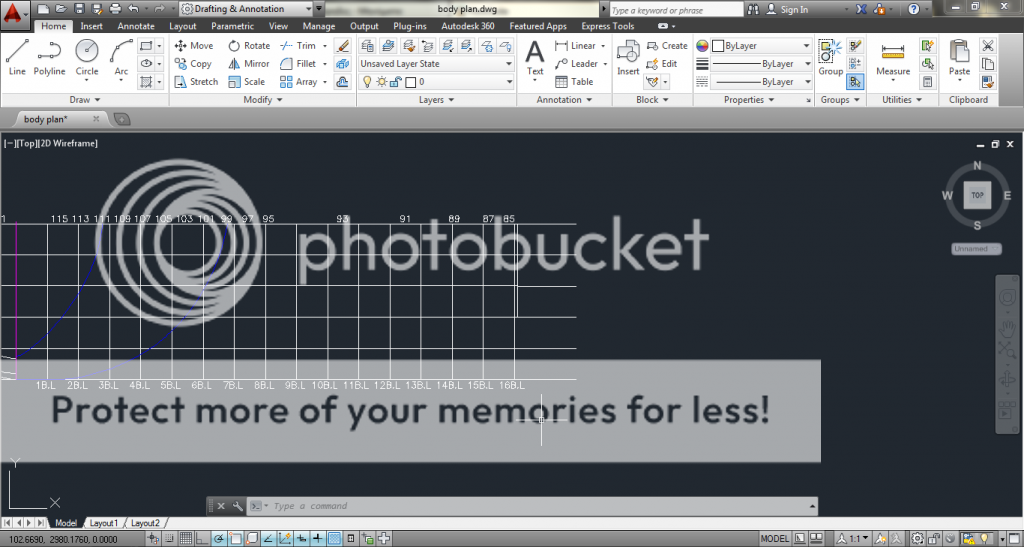Open the Drafting & Annotation workspace dropdown

[x=247, y=9]
